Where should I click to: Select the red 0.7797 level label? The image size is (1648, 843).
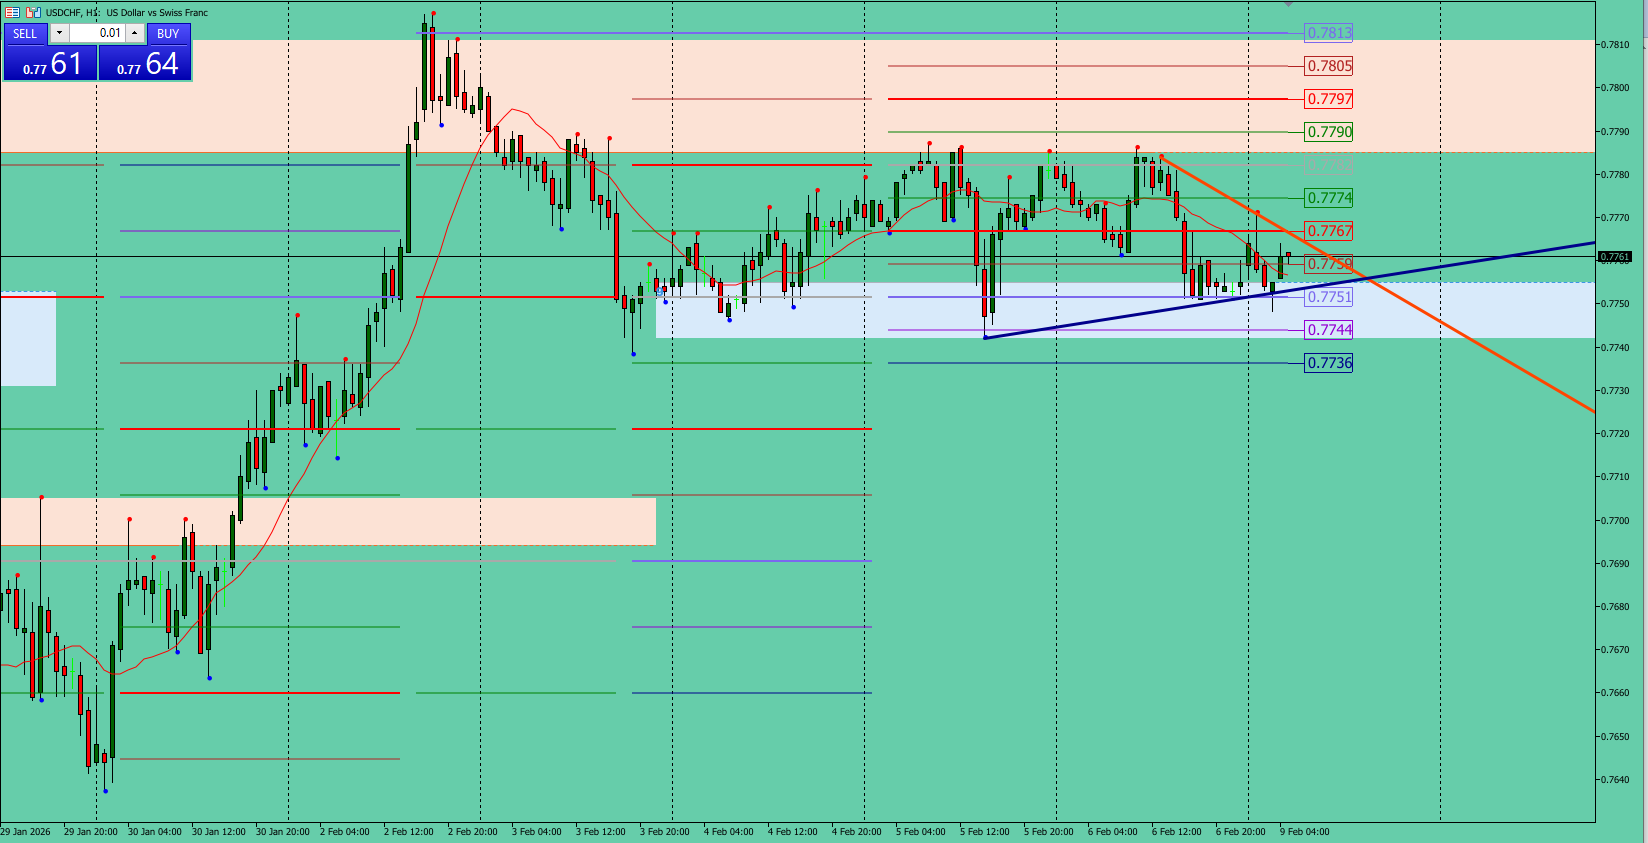click(1329, 99)
